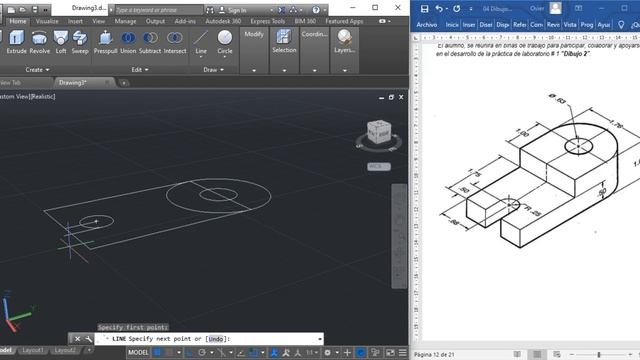Click the Autodesk Exchange Apps icon
This screenshot has width=640, height=360.
(x=282, y=10)
